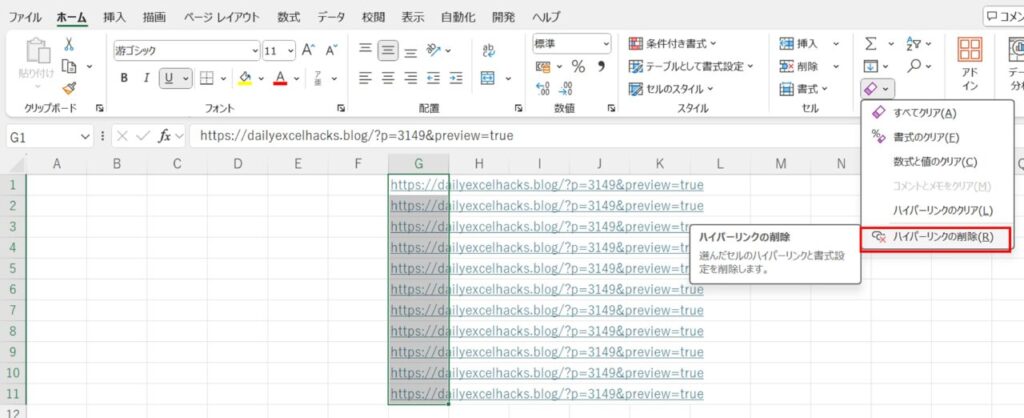This screenshot has height=418, width=1024.
Task: Toggle center horizontal alignment
Action: point(388,78)
